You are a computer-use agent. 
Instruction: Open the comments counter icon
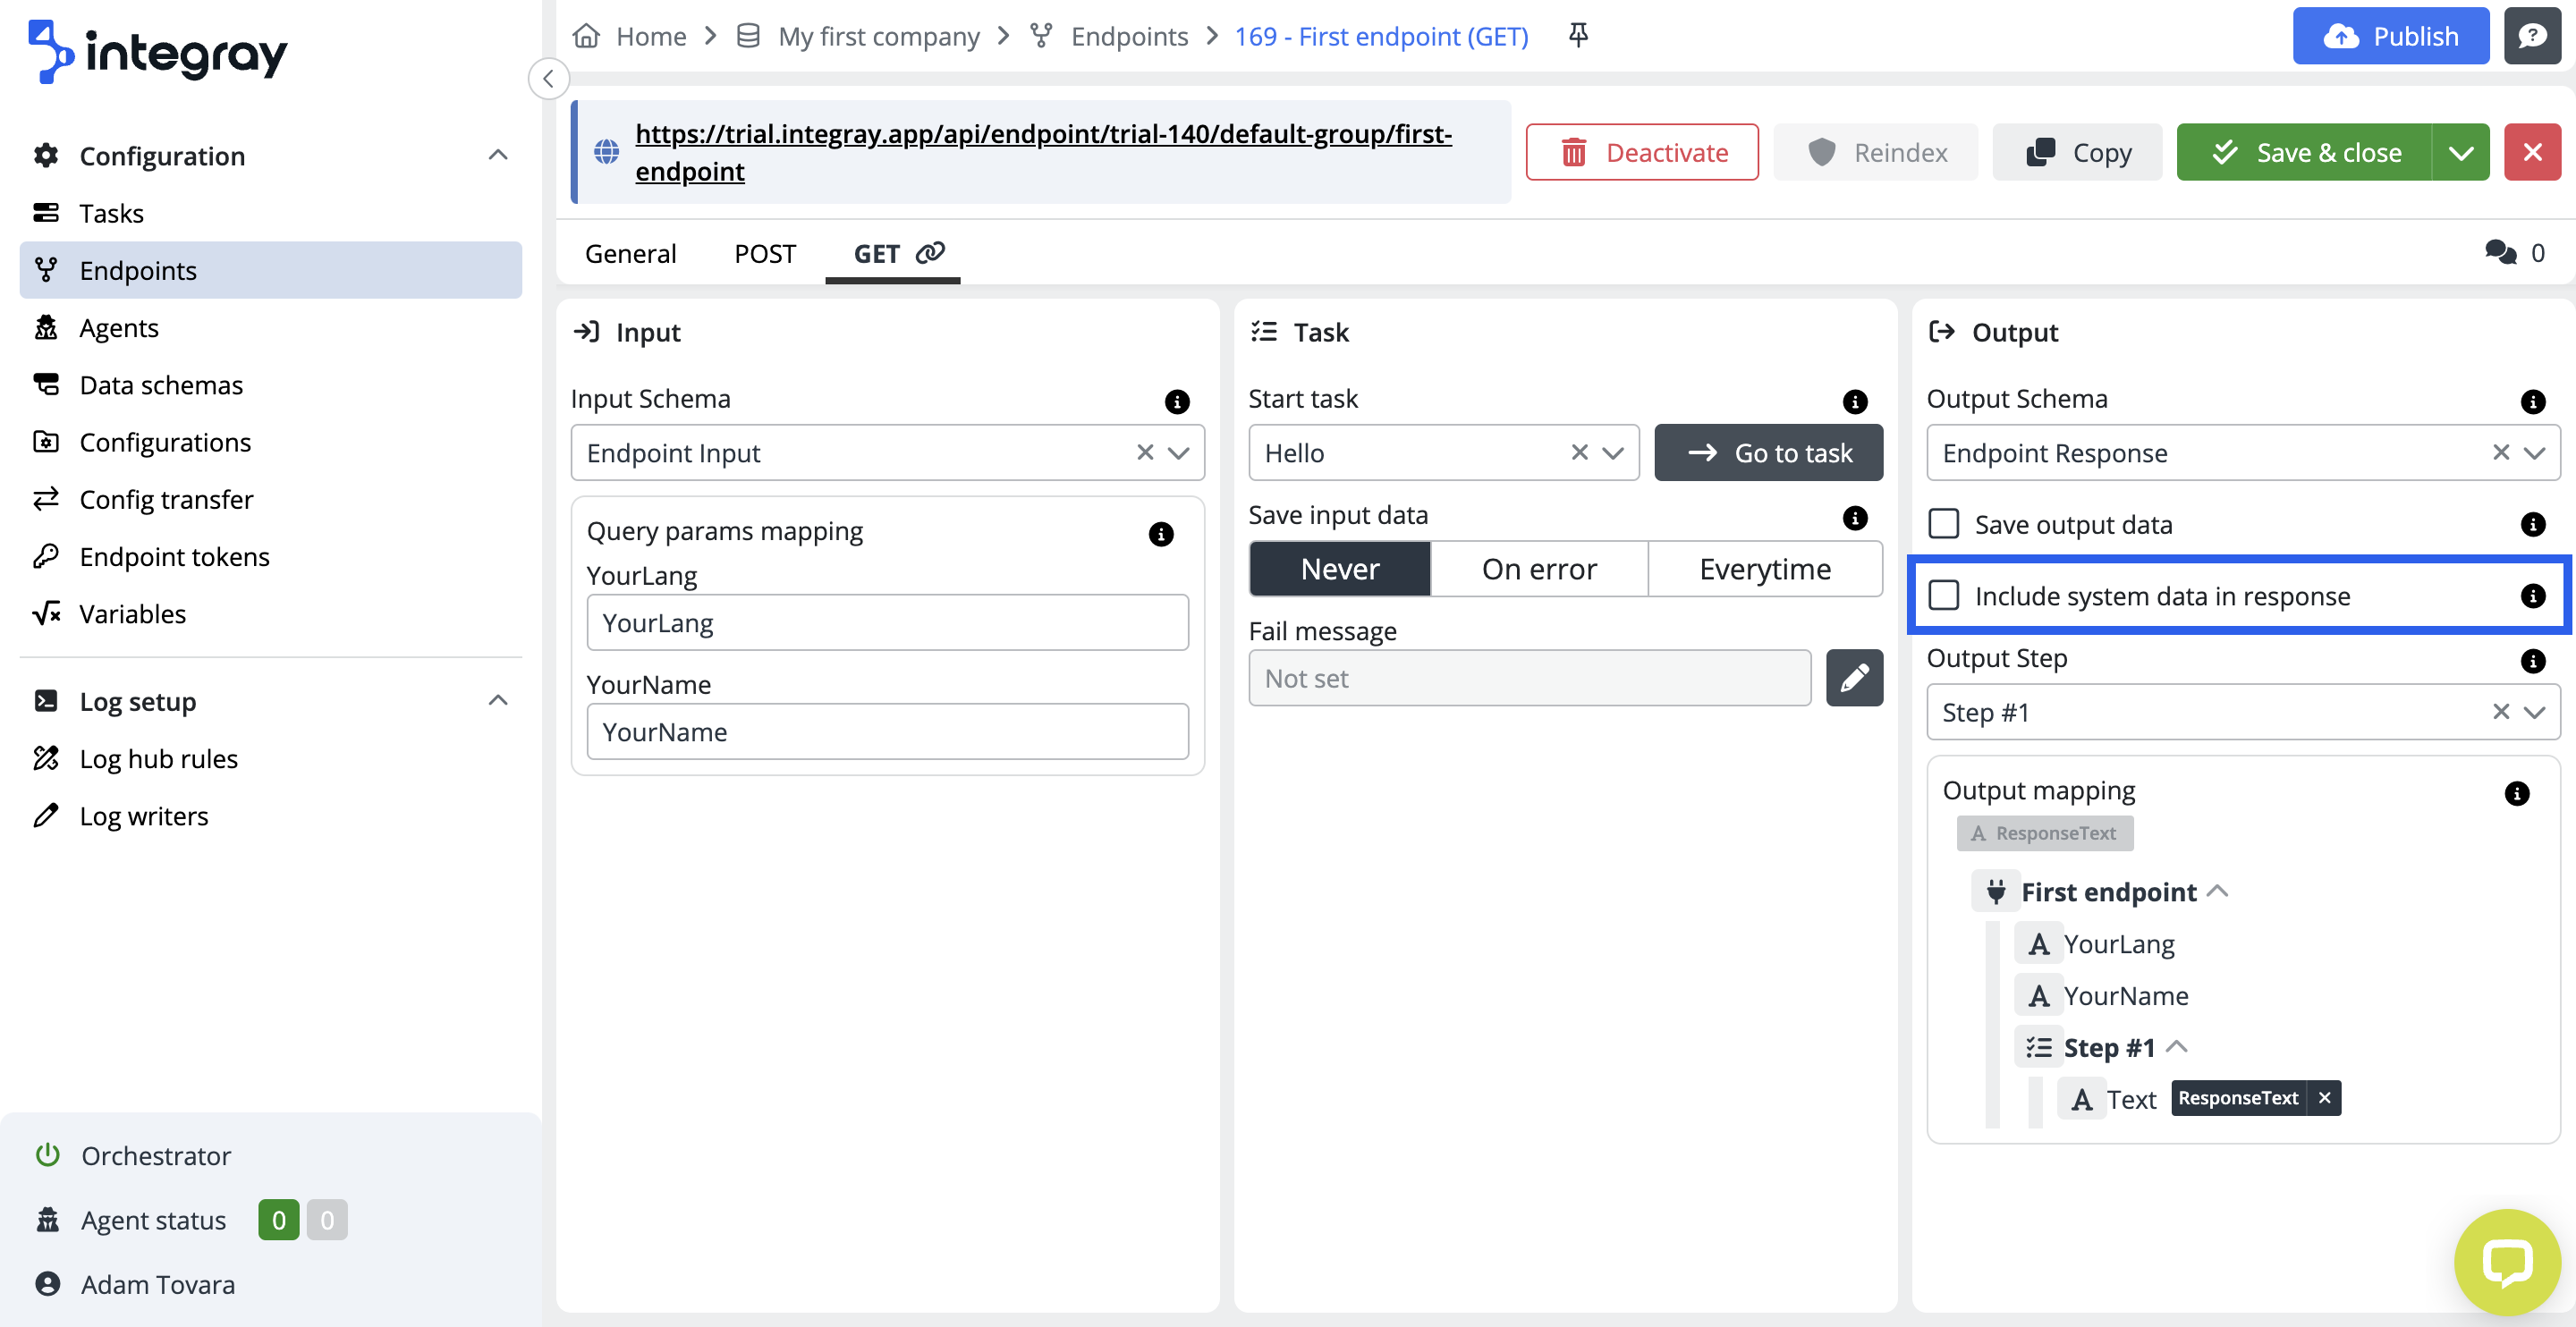point(2500,253)
